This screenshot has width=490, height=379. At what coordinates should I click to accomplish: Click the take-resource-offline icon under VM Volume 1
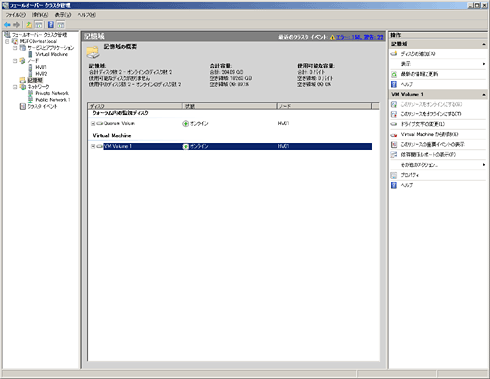coord(394,114)
